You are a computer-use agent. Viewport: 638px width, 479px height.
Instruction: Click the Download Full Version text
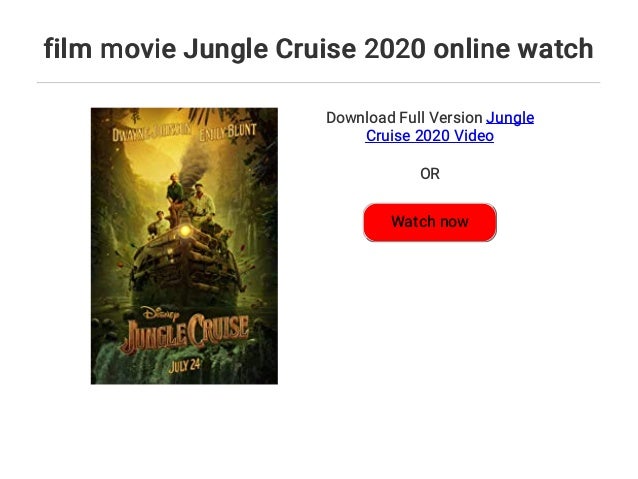coord(404,118)
